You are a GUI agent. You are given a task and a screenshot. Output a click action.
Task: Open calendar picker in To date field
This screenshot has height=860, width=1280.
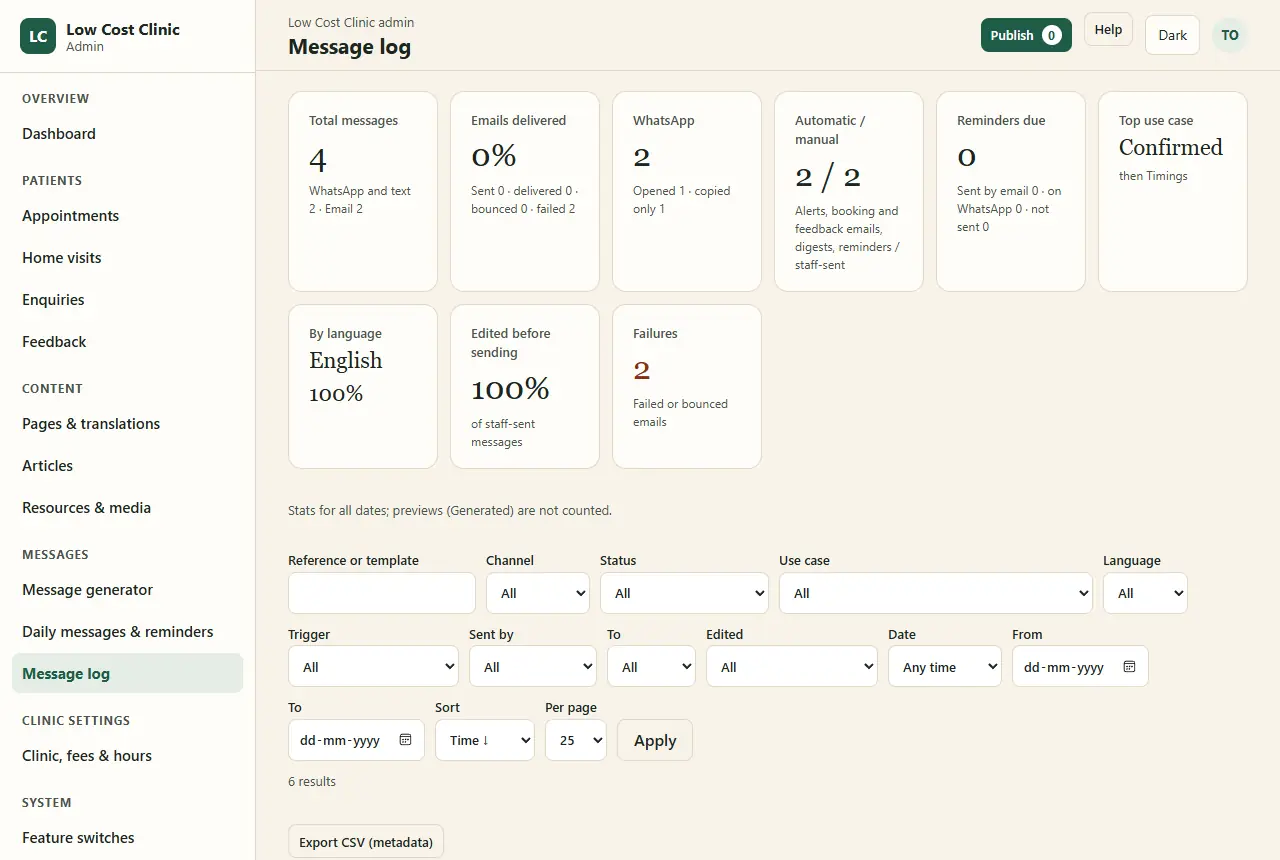pyautogui.click(x=405, y=740)
